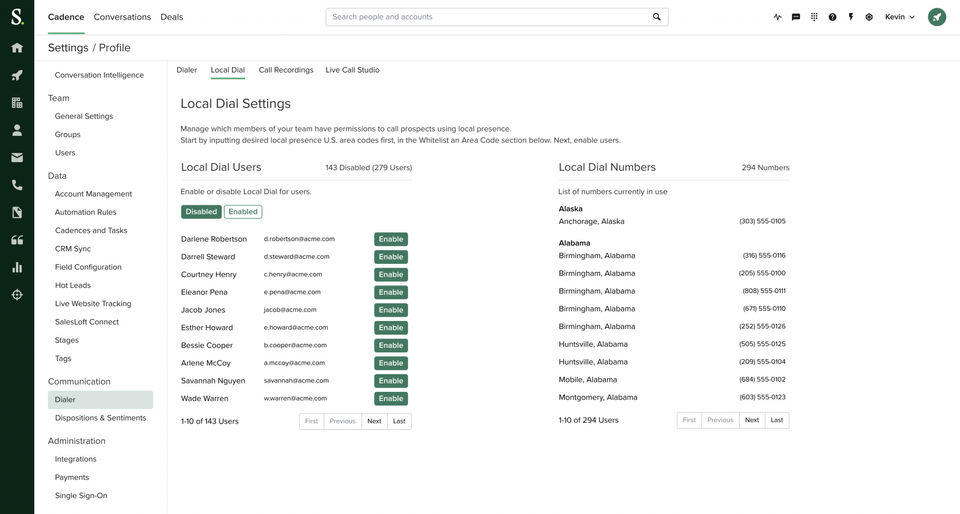Open Dispositions & Sentiments settings

pyautogui.click(x=100, y=418)
